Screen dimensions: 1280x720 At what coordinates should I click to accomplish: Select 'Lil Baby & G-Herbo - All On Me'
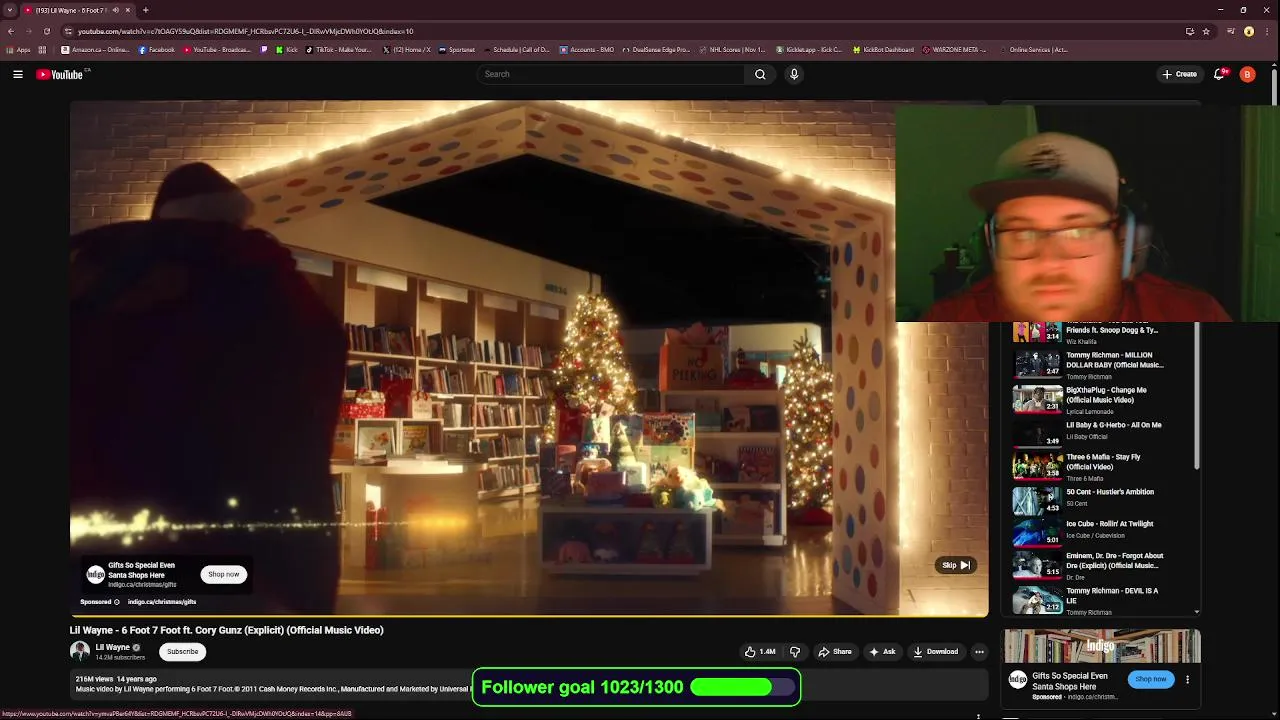pyautogui.click(x=1113, y=425)
